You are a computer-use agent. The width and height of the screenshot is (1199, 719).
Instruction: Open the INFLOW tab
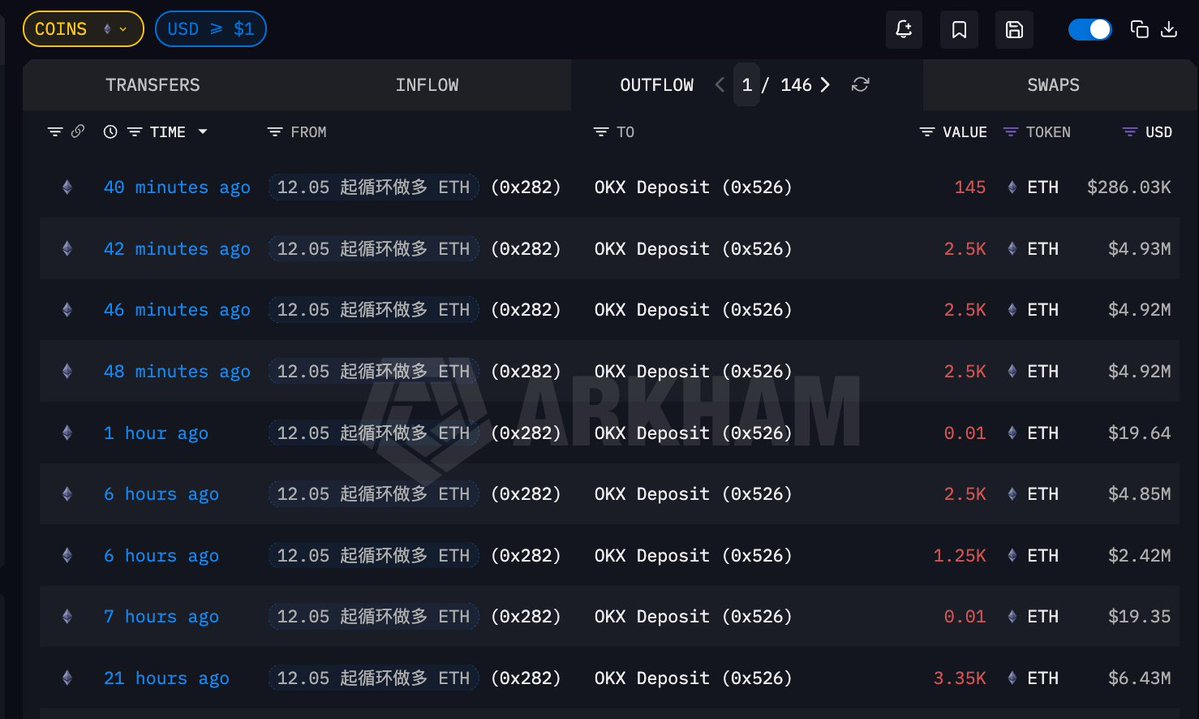[427, 85]
